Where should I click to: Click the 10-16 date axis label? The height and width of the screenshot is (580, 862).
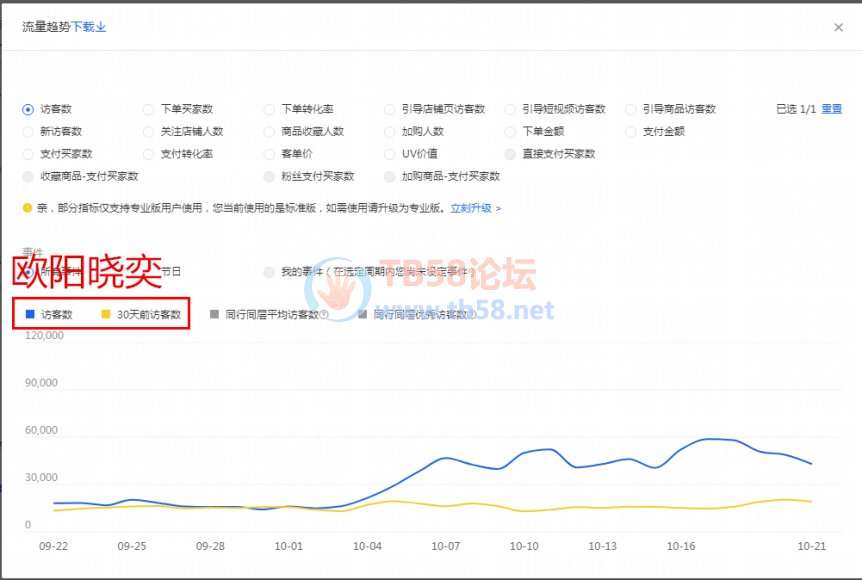tap(681, 546)
